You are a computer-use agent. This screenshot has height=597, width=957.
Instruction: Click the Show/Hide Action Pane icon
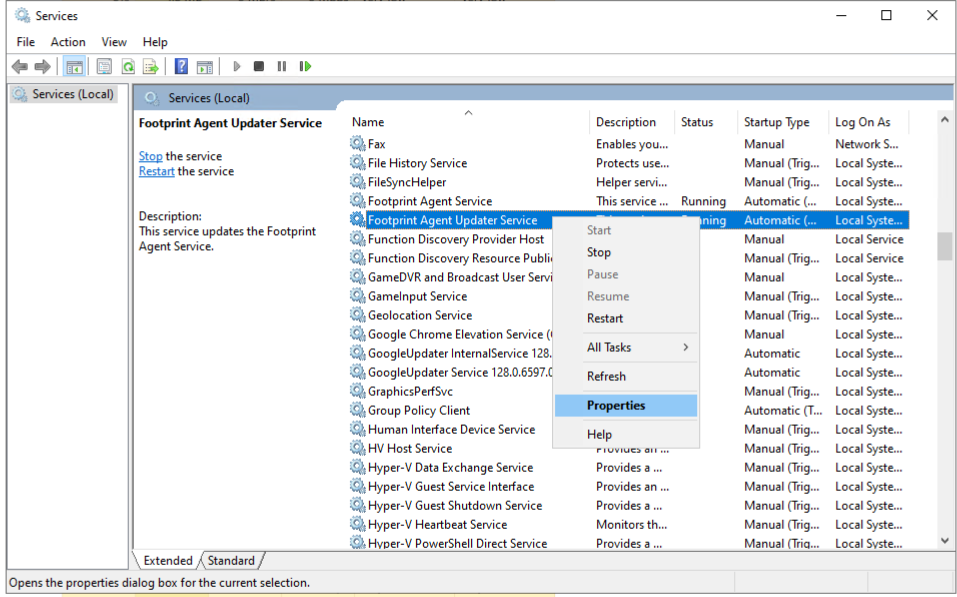(205, 66)
